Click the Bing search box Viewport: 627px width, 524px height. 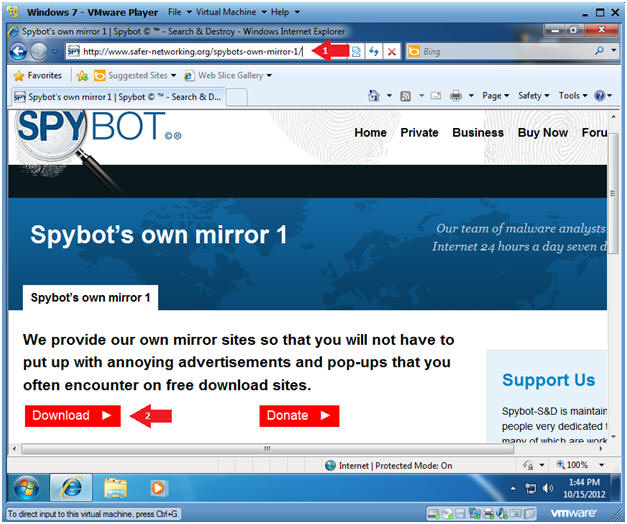pos(500,52)
